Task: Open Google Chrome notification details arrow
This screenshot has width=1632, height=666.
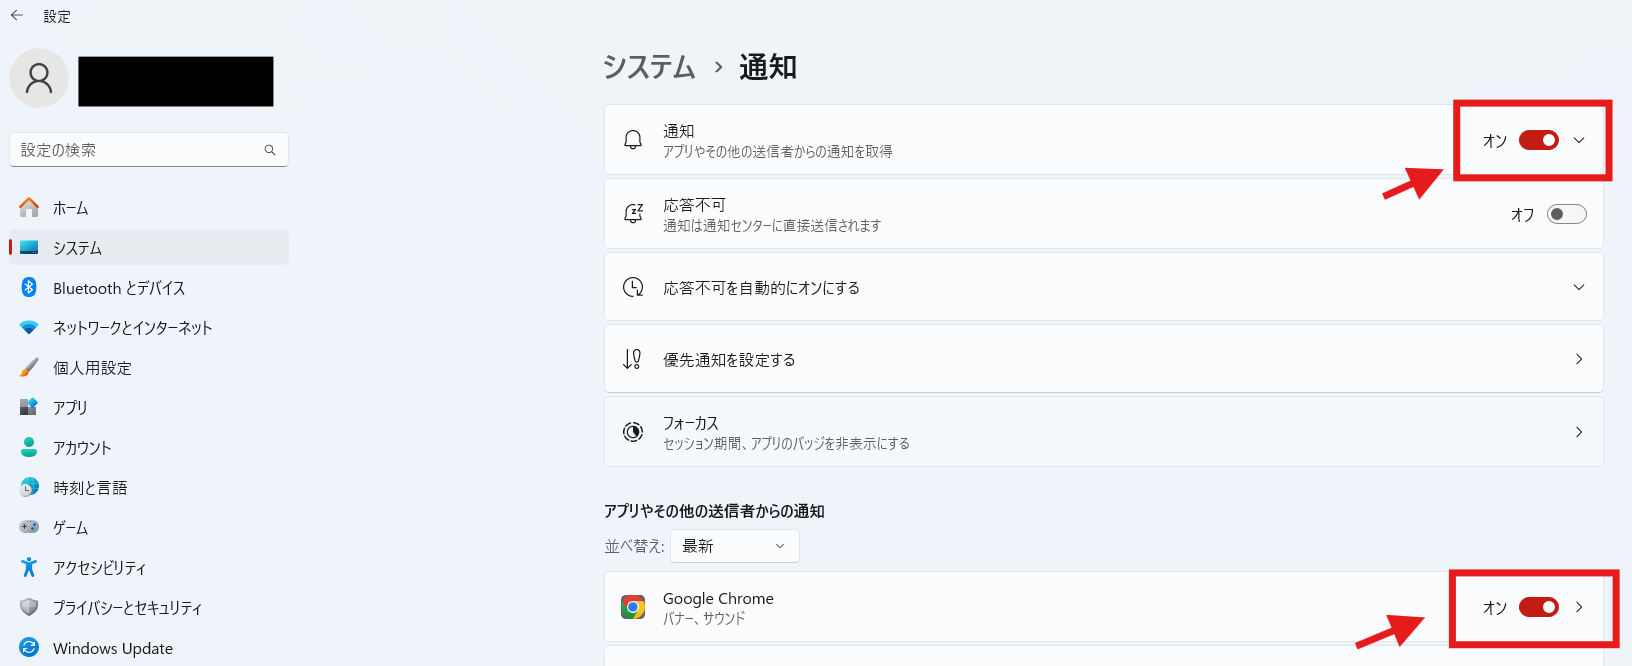Action: [x=1579, y=607]
